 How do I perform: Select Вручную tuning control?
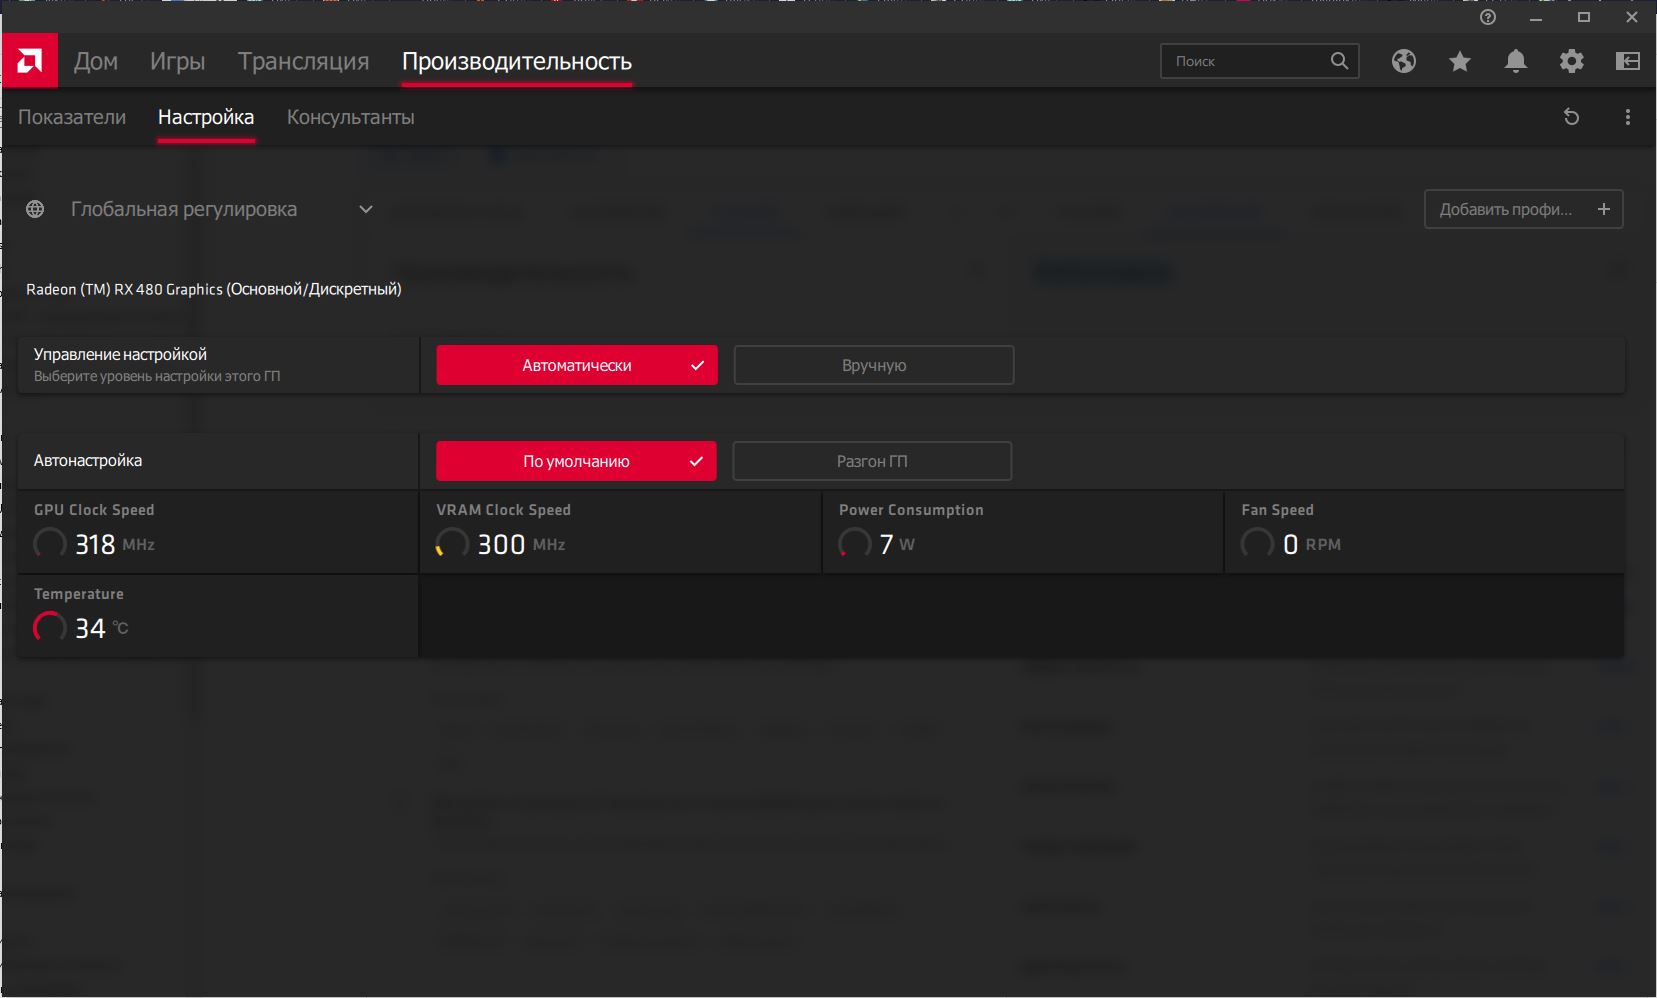point(874,365)
